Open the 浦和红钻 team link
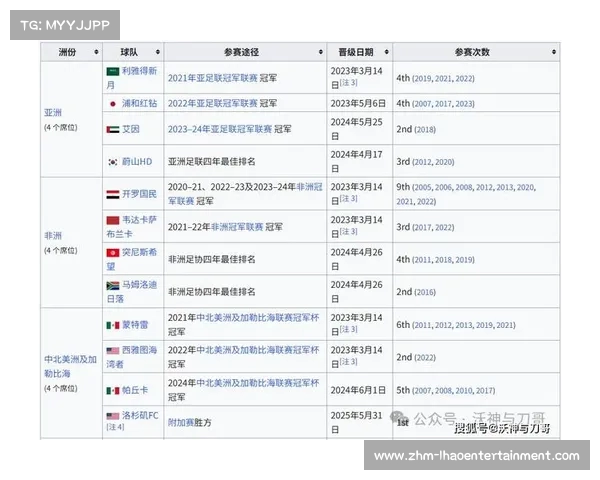The image size is (600, 480). pos(139,103)
